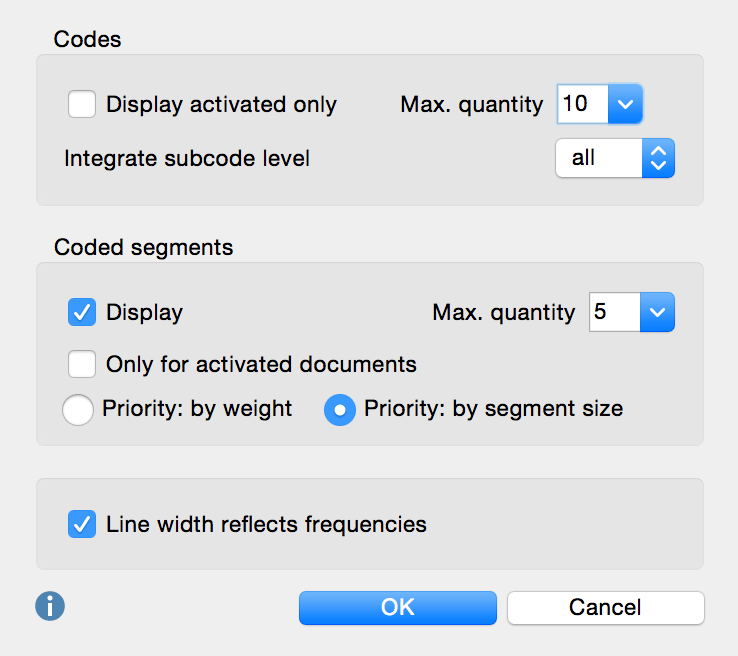This screenshot has height=656, width=738.
Task: Click the 'Display activated only' label text
Action: click(x=221, y=104)
